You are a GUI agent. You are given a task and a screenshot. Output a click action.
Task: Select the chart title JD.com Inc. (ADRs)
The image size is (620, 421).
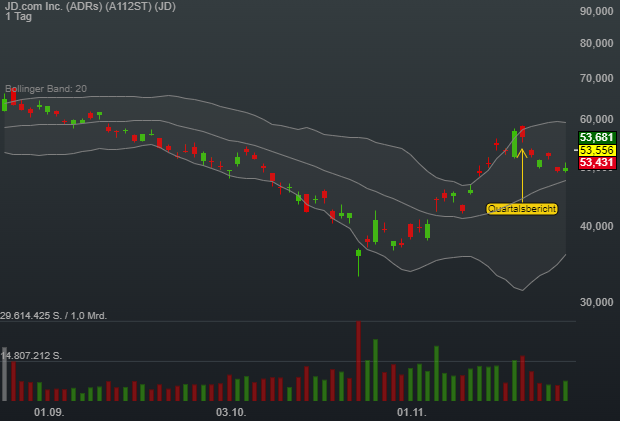coord(90,6)
